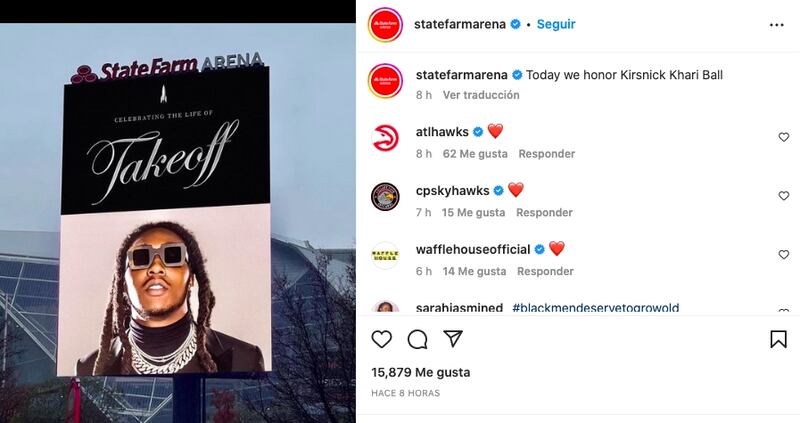800x423 pixels.
Task: Open the Waffle House avatar
Action: click(385, 256)
